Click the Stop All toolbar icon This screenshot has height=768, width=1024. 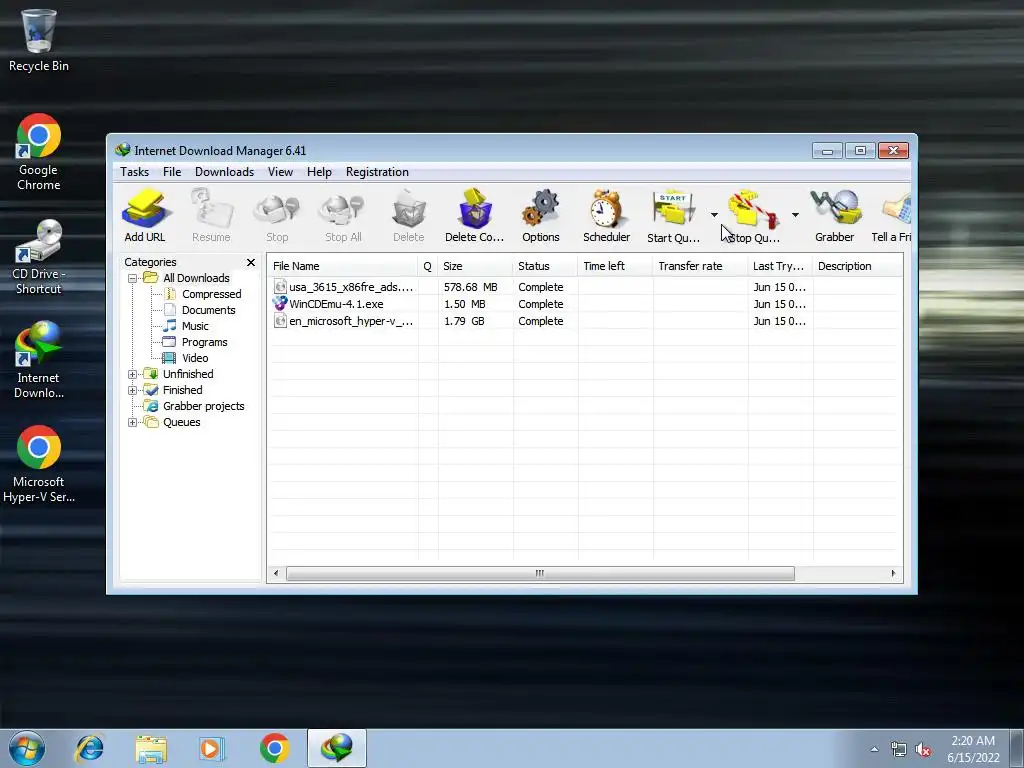(x=343, y=216)
